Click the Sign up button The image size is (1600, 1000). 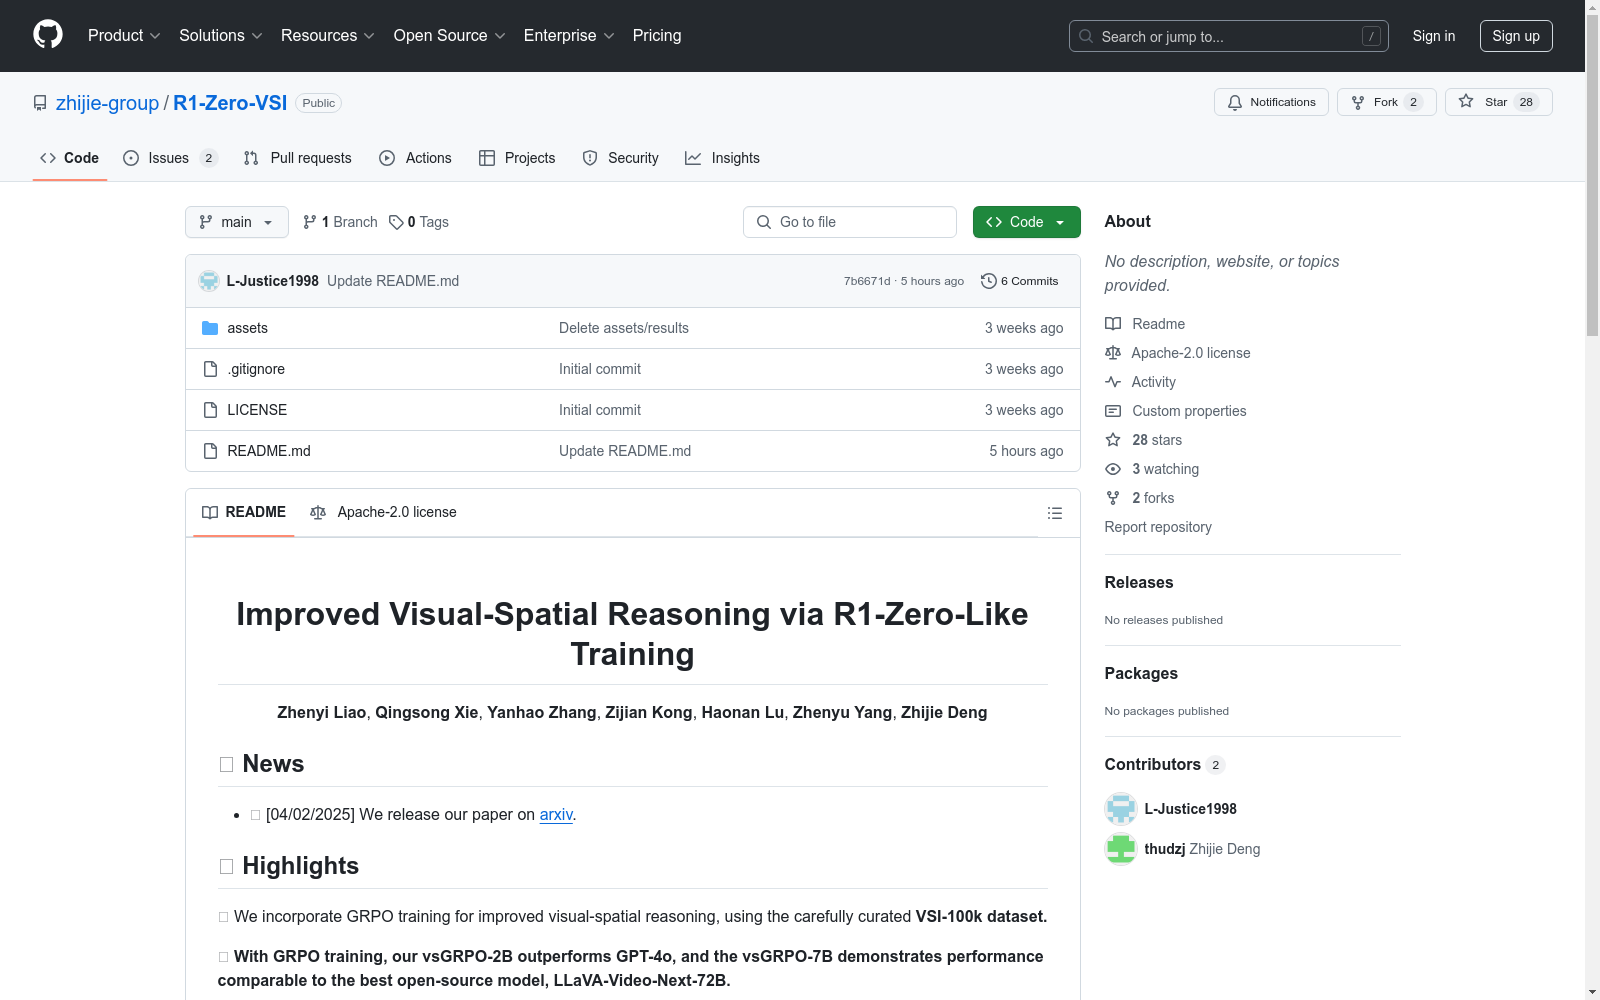click(x=1516, y=36)
